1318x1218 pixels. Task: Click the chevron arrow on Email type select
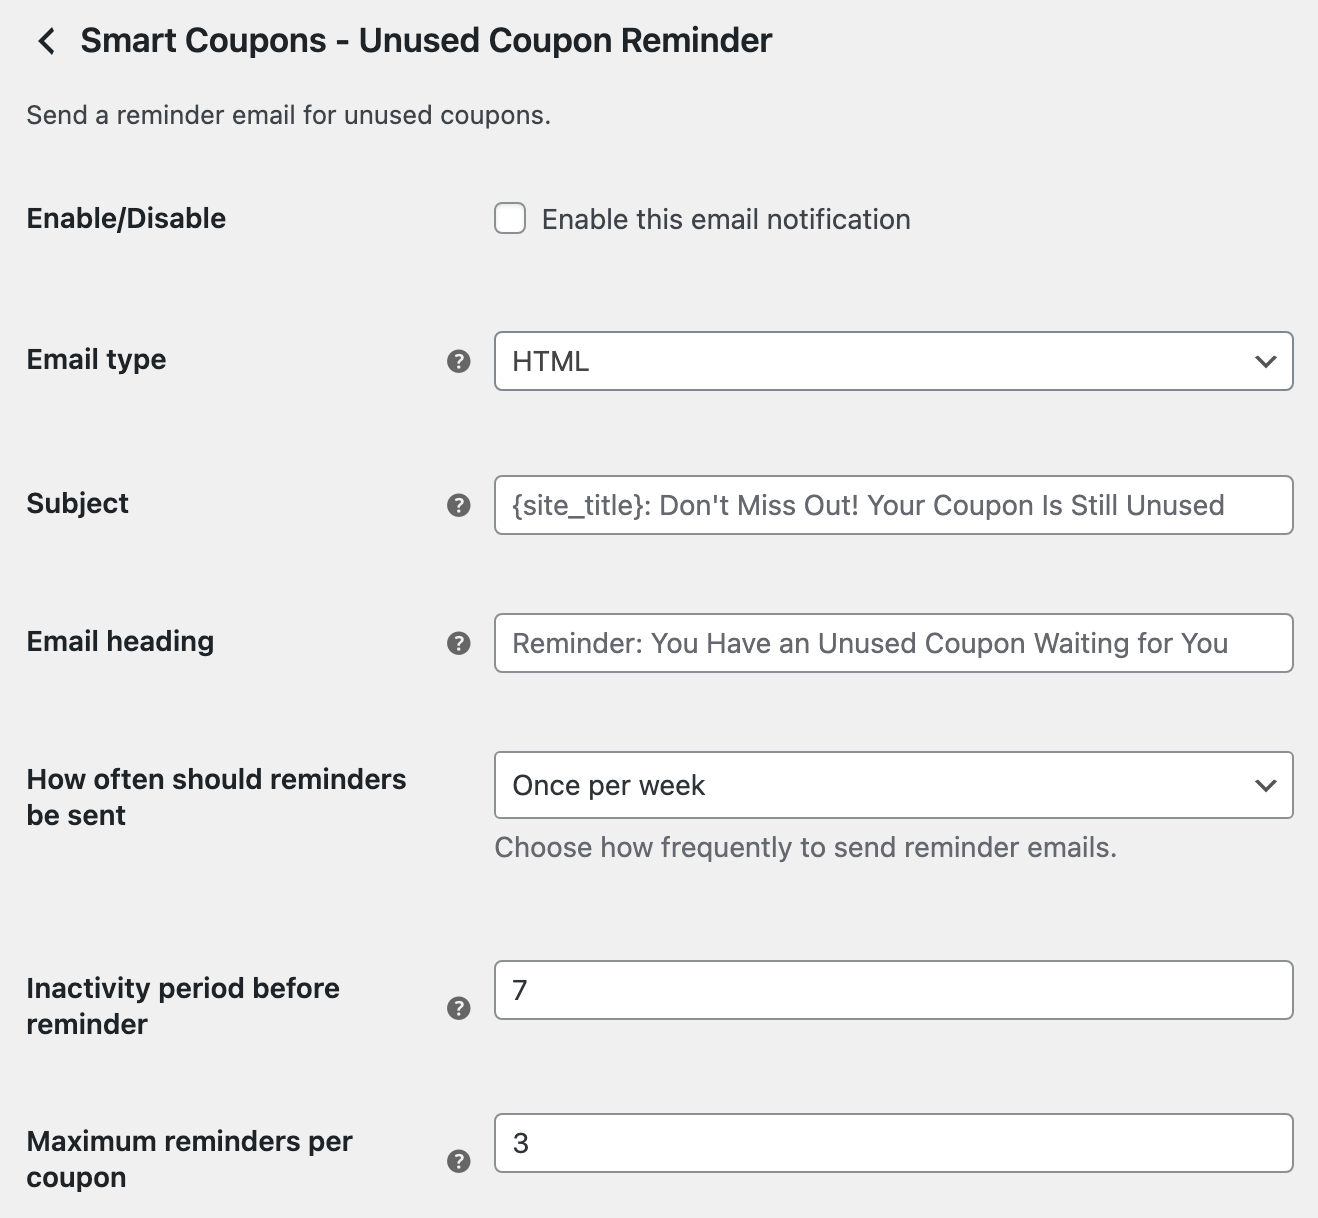tap(1266, 361)
